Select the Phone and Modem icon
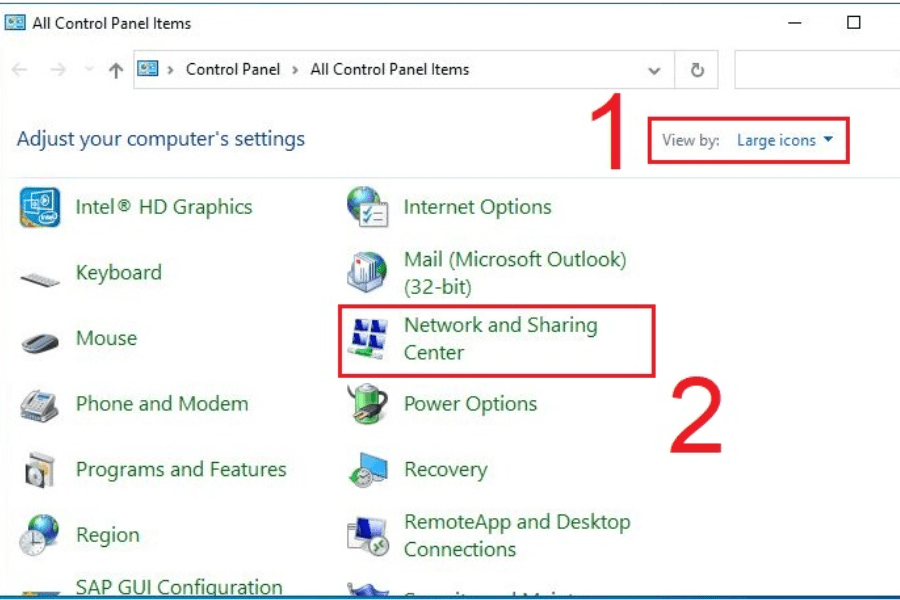This screenshot has width=900, height=600. (x=40, y=406)
